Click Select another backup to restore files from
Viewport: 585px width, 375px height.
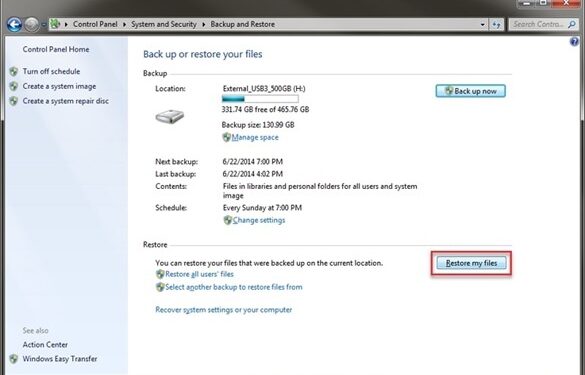[234, 287]
